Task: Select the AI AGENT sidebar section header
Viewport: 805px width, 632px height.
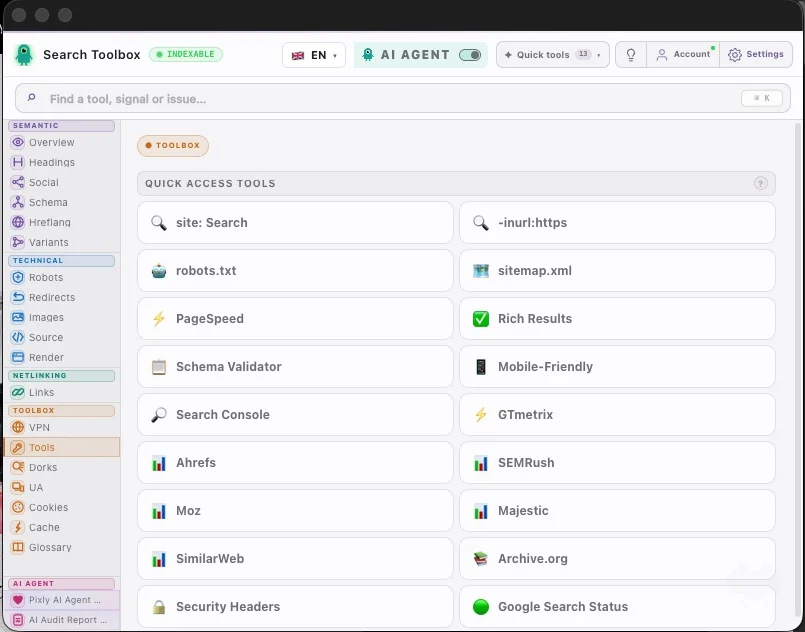Action: 62,583
